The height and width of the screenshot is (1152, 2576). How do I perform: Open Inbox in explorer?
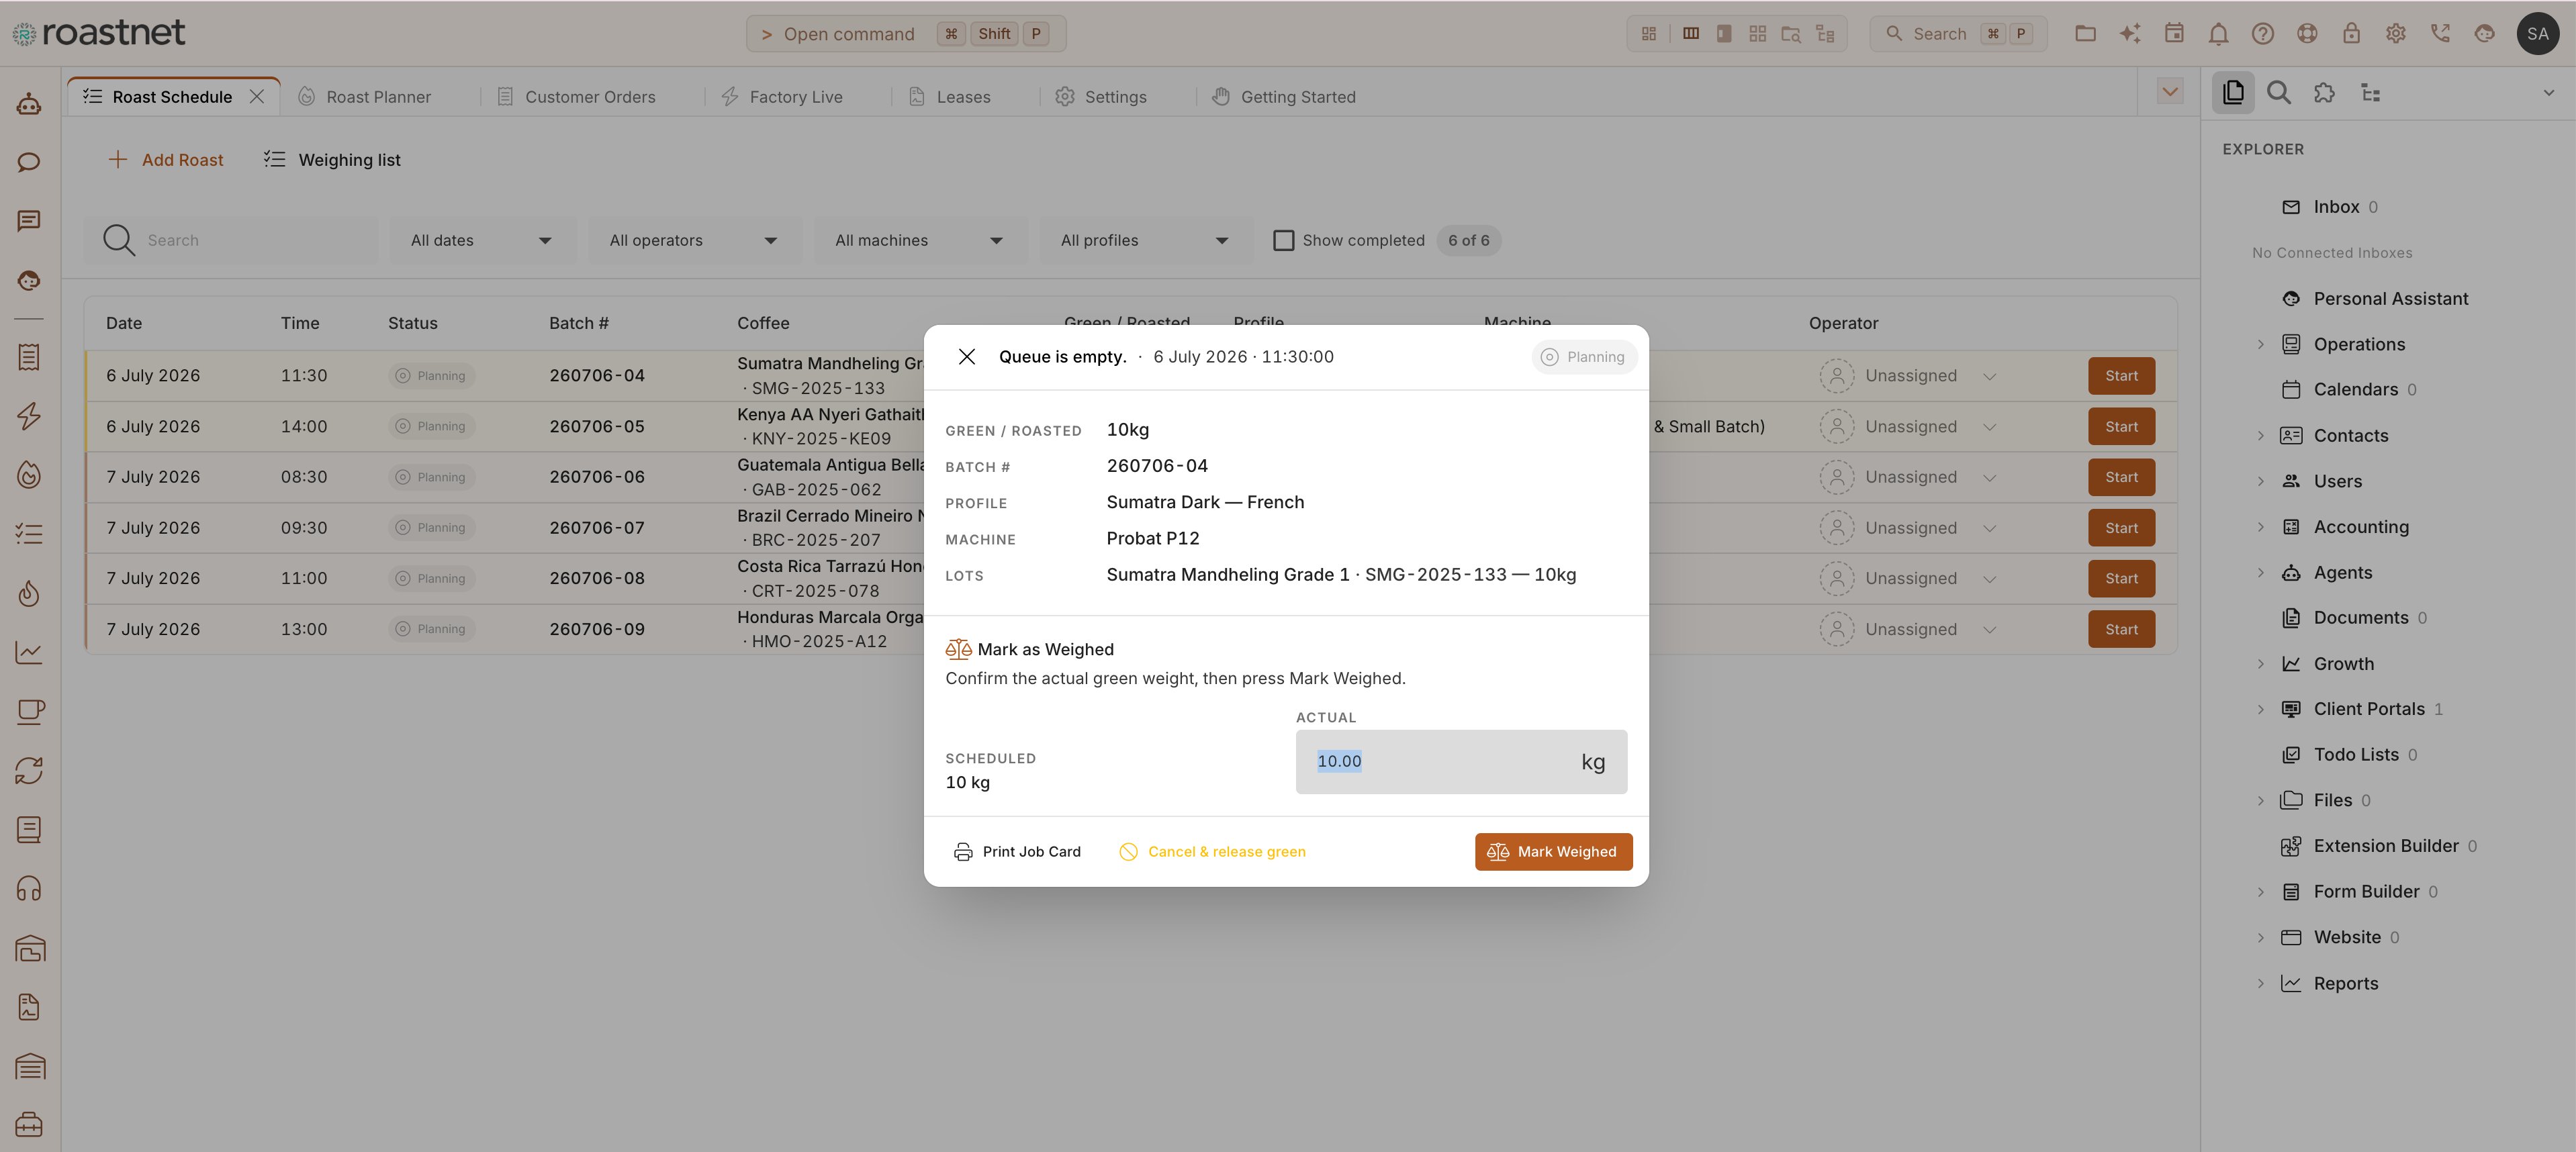[x=2335, y=207]
